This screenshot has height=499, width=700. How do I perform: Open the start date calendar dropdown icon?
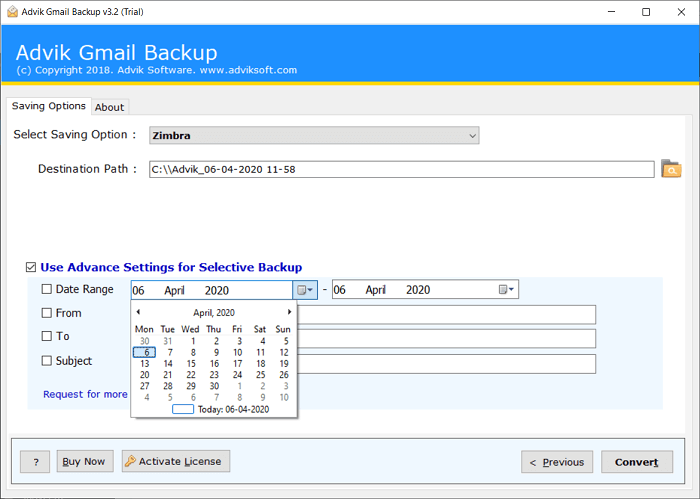tap(305, 290)
